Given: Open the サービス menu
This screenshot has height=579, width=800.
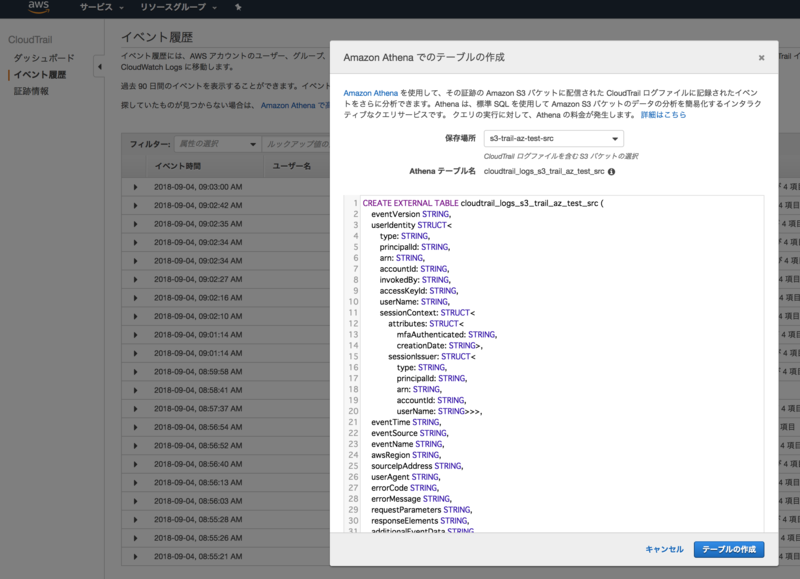Looking at the screenshot, I should (101, 7).
